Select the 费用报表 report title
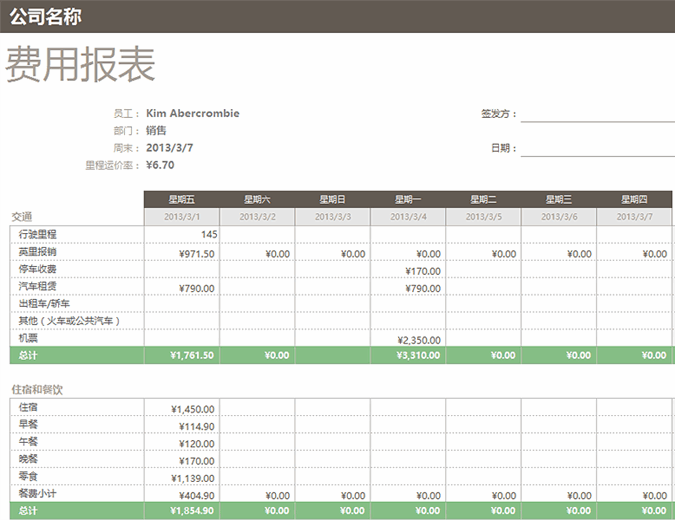This screenshot has height=520, width=675. (81, 65)
